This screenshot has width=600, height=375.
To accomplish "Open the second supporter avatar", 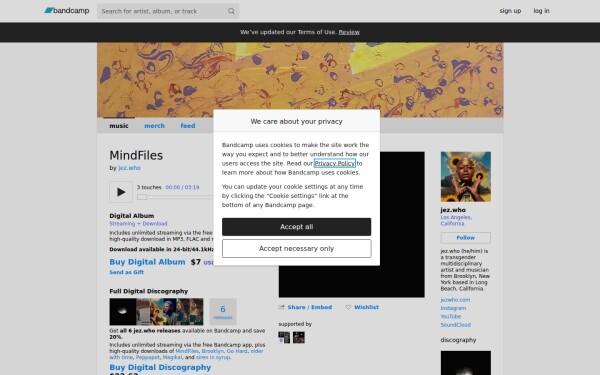I will 299,338.
